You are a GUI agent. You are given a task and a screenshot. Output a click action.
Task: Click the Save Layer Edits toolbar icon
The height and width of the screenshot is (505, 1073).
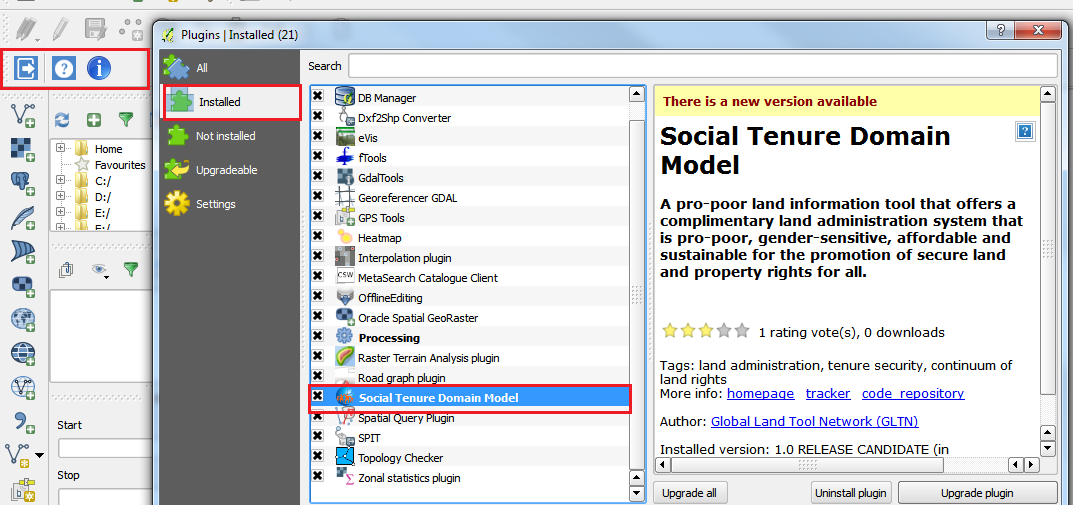point(94,29)
